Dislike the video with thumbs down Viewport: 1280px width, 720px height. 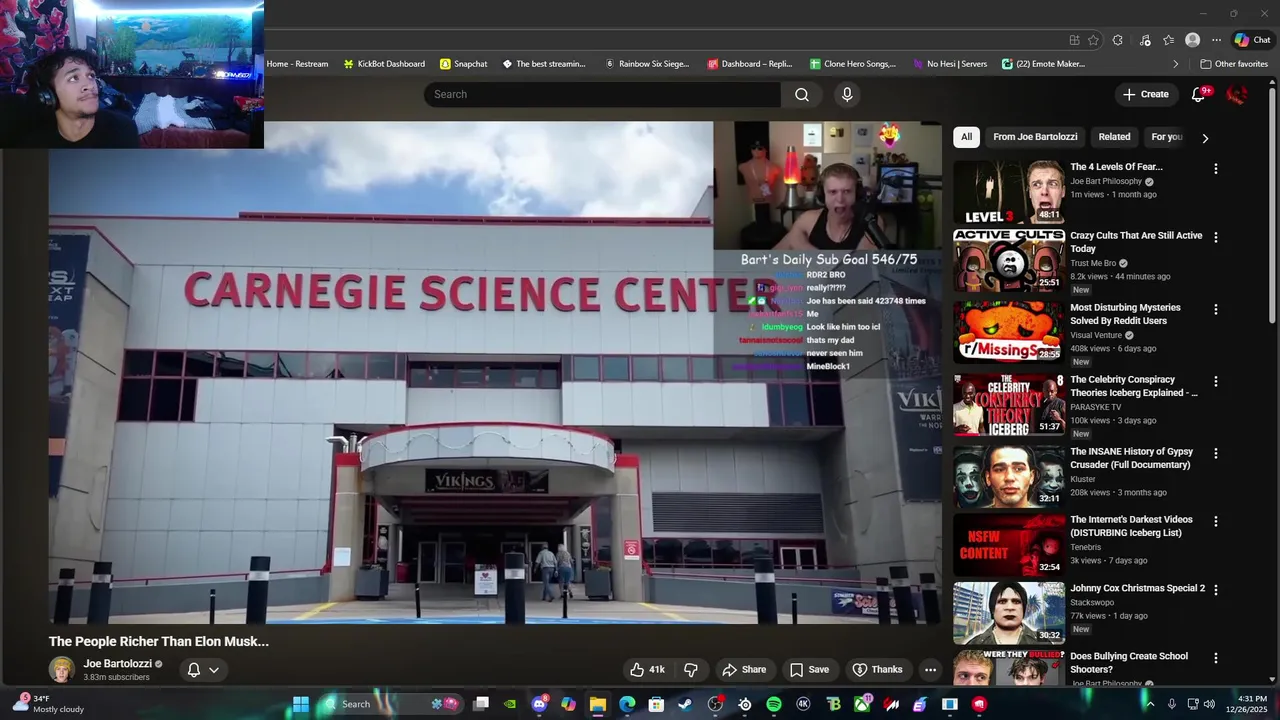coord(690,669)
